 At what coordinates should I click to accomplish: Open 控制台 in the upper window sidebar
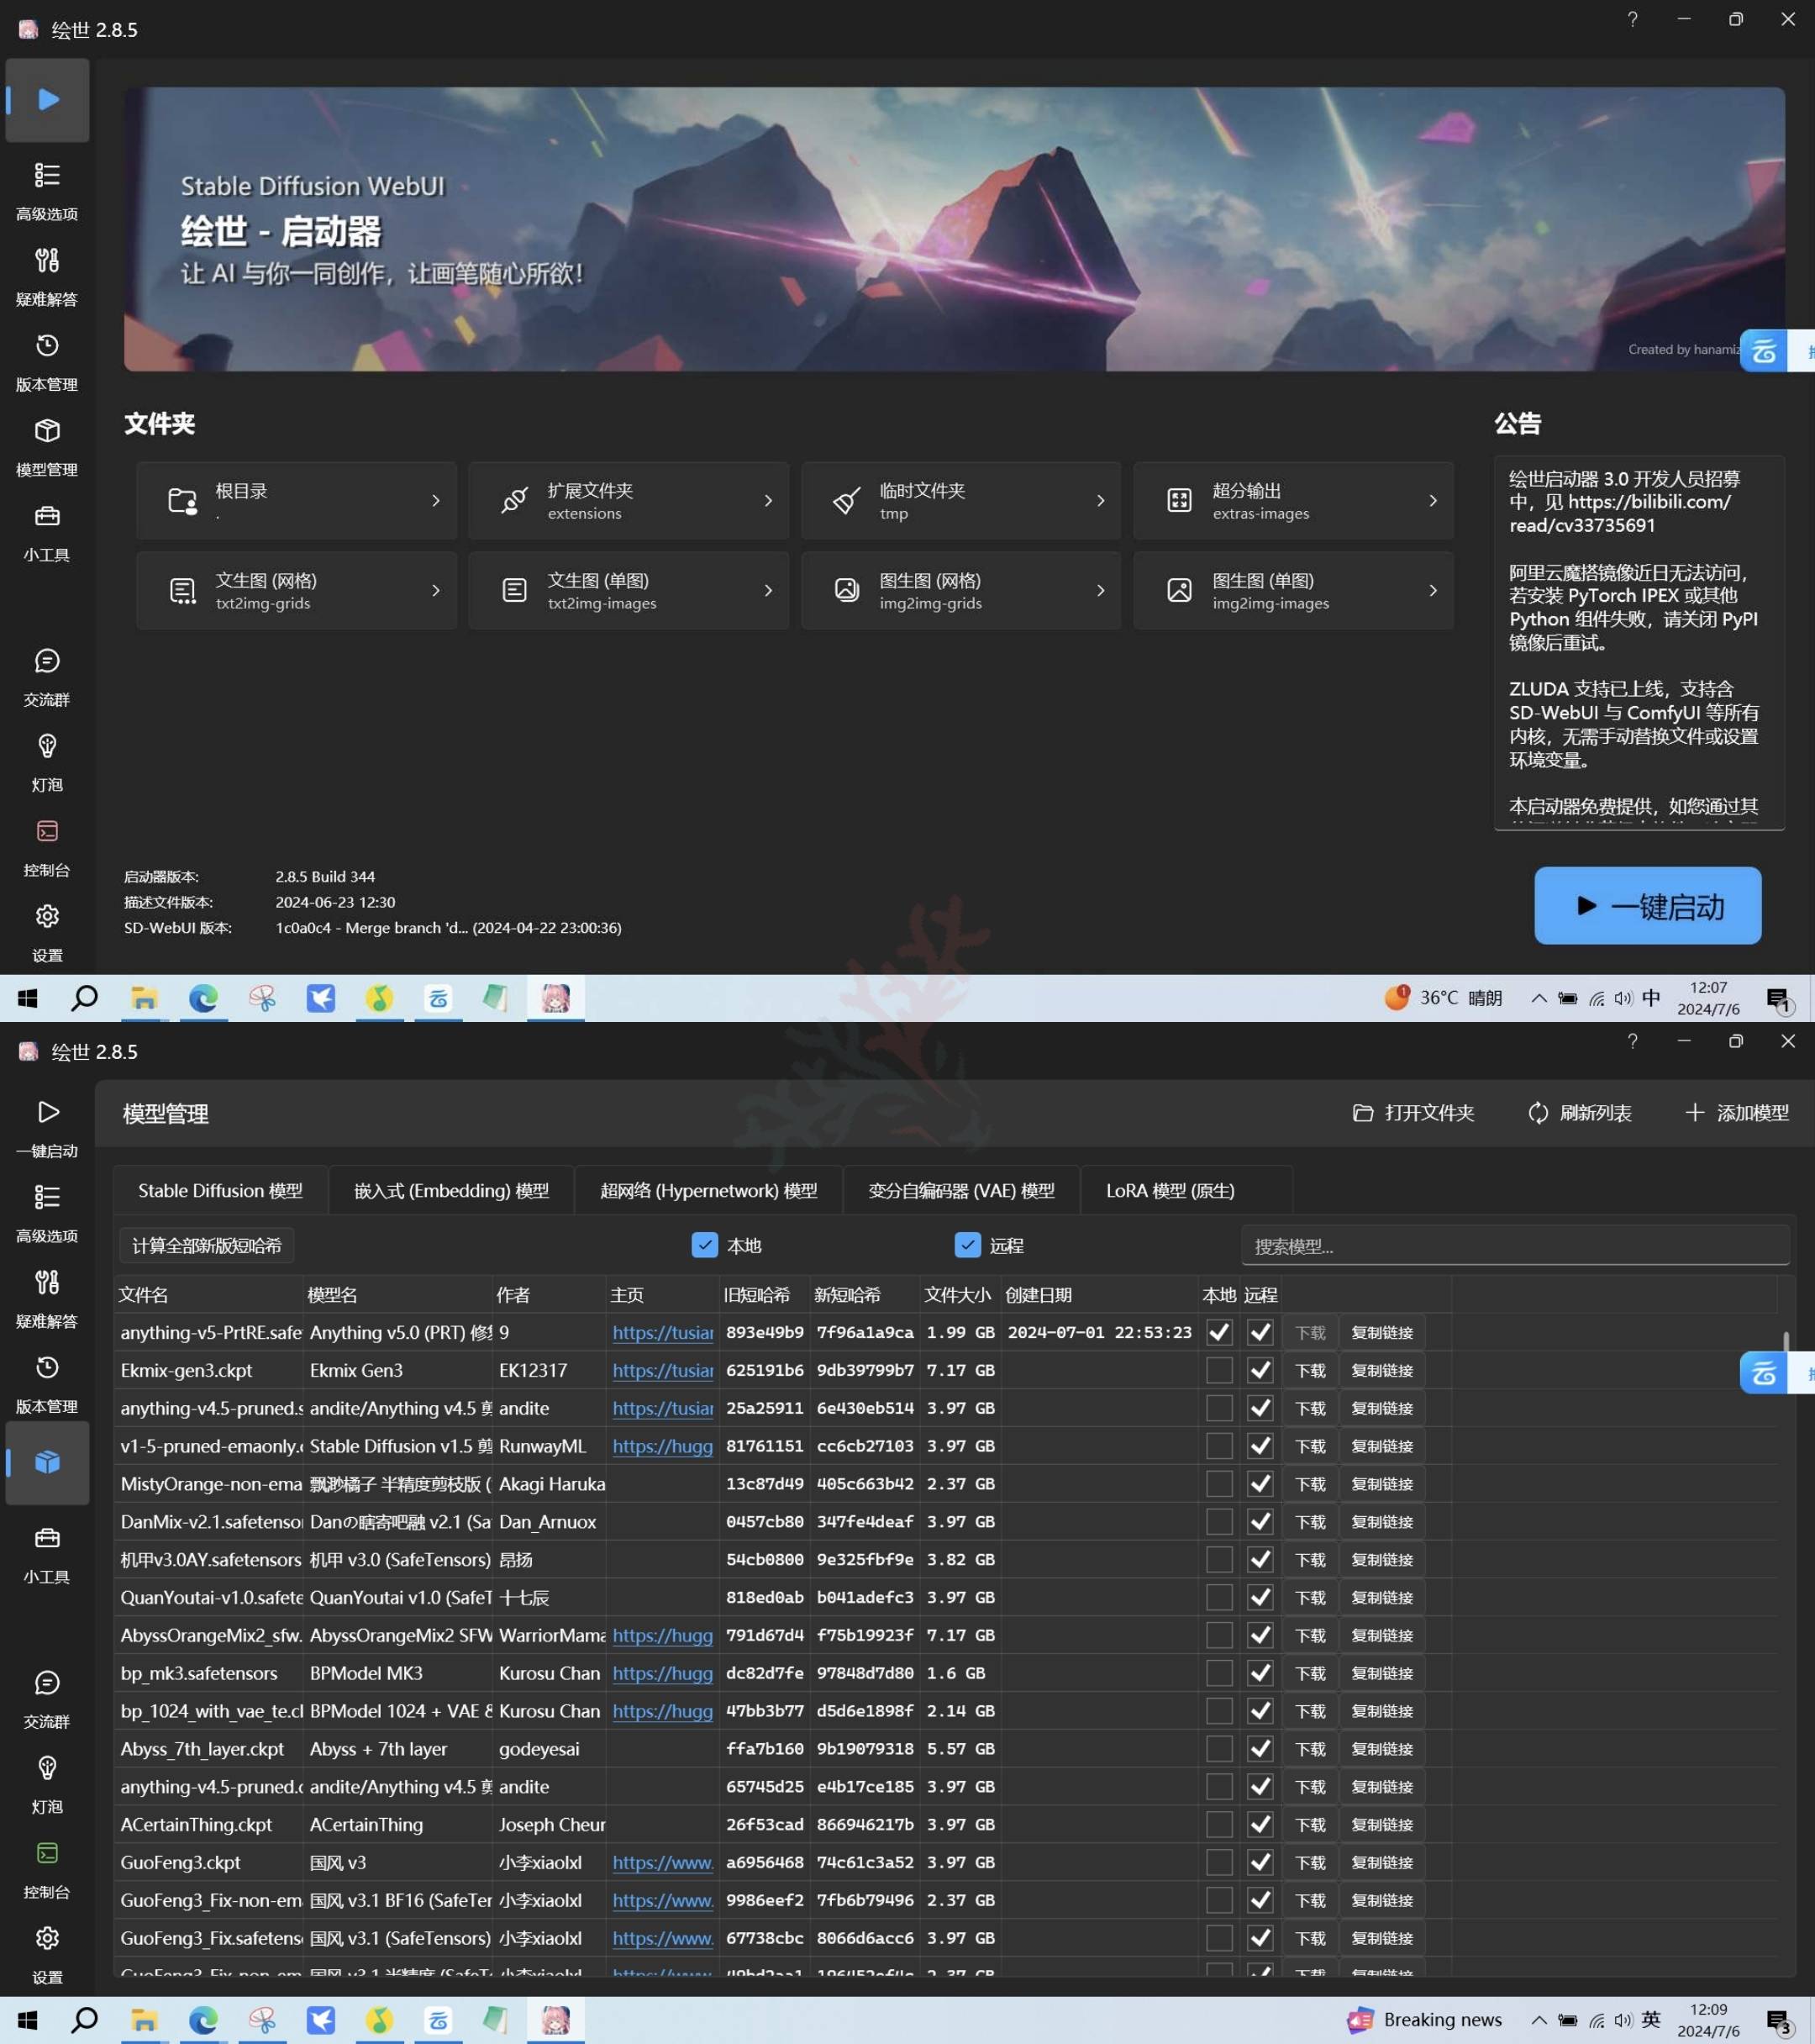(47, 847)
